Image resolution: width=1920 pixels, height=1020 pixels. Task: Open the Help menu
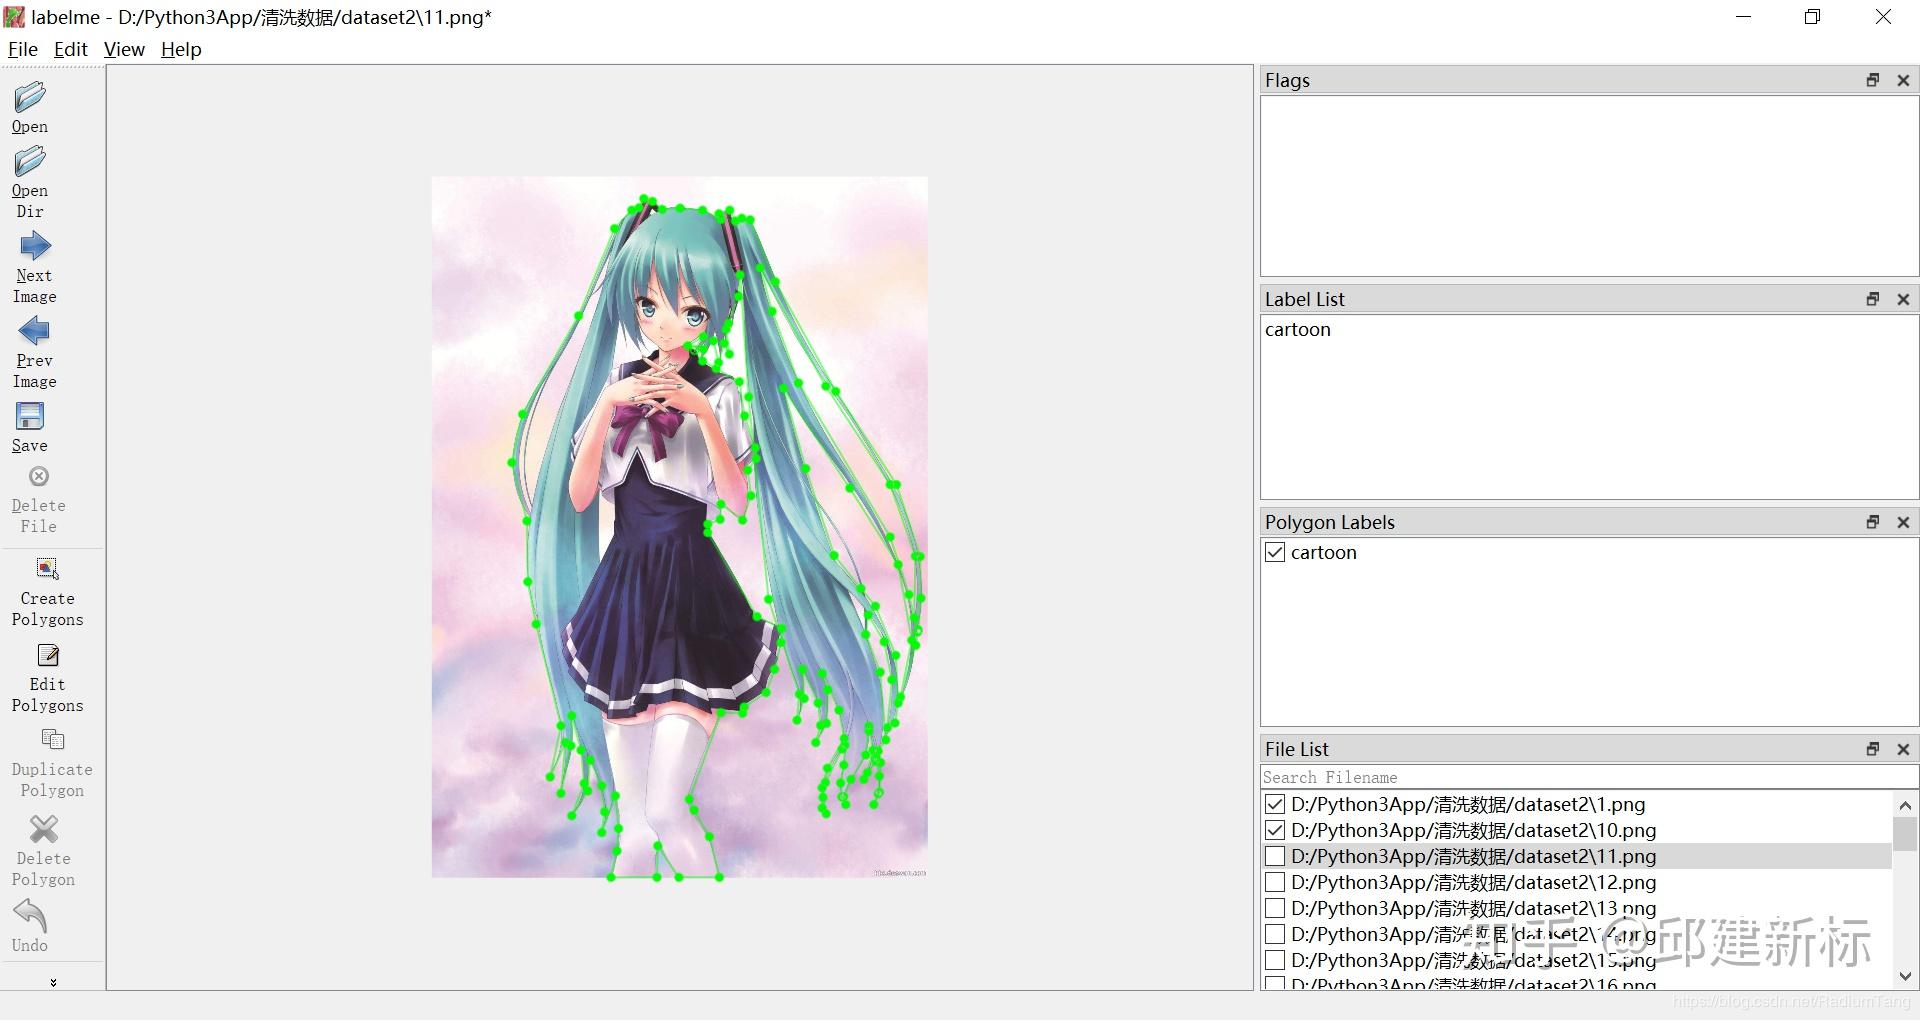tap(181, 49)
